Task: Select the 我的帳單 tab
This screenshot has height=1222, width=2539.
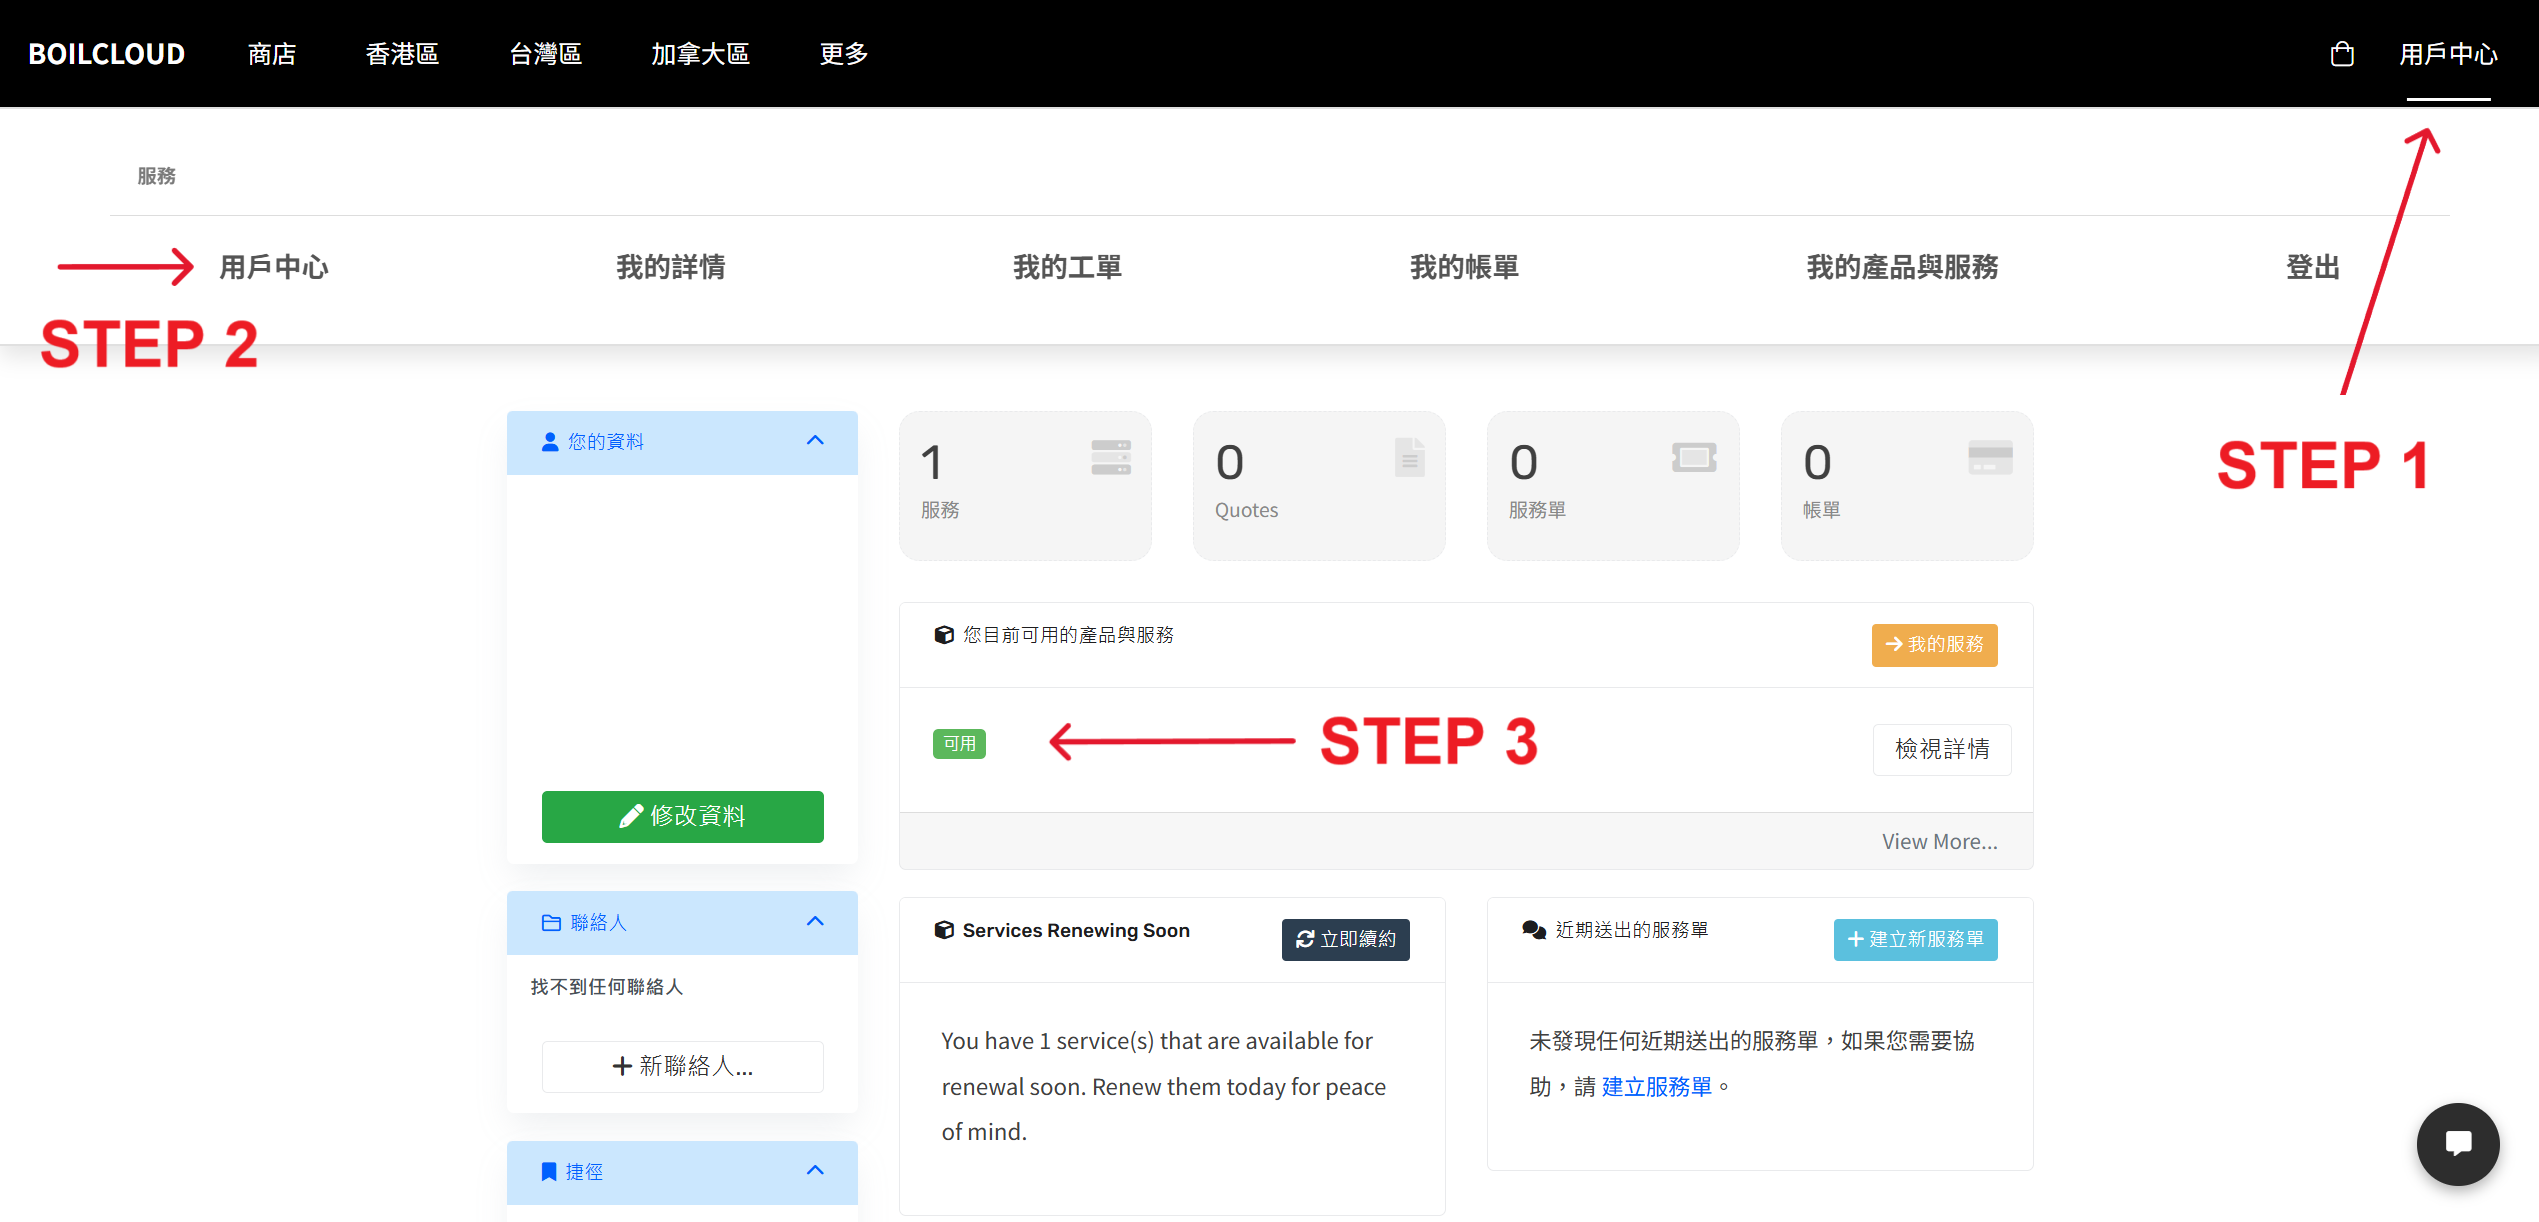Action: pyautogui.click(x=1465, y=267)
